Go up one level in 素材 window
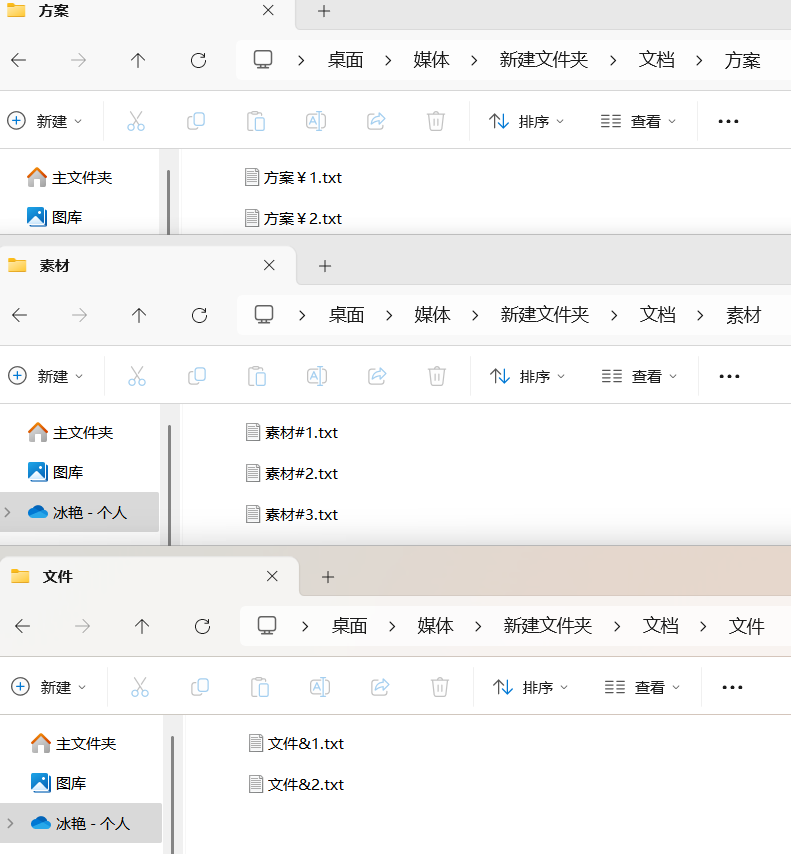This screenshot has height=854, width=791. click(139, 315)
